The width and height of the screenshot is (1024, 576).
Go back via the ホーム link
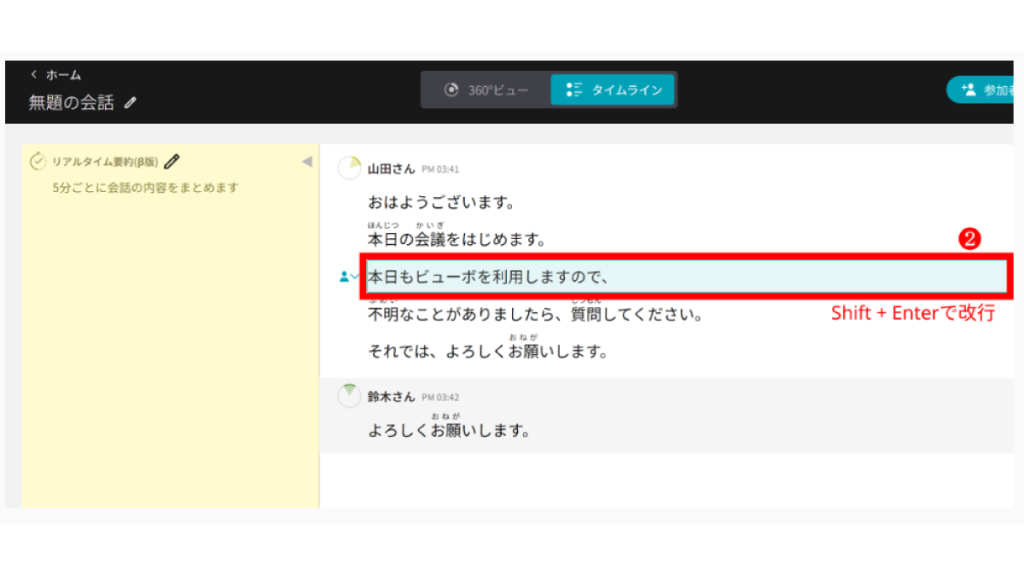[63, 75]
